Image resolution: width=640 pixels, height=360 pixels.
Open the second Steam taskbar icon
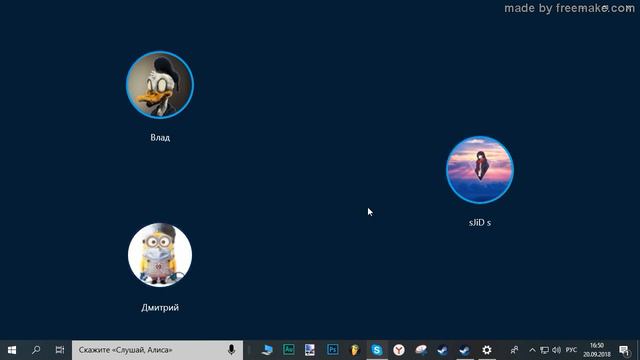464,350
